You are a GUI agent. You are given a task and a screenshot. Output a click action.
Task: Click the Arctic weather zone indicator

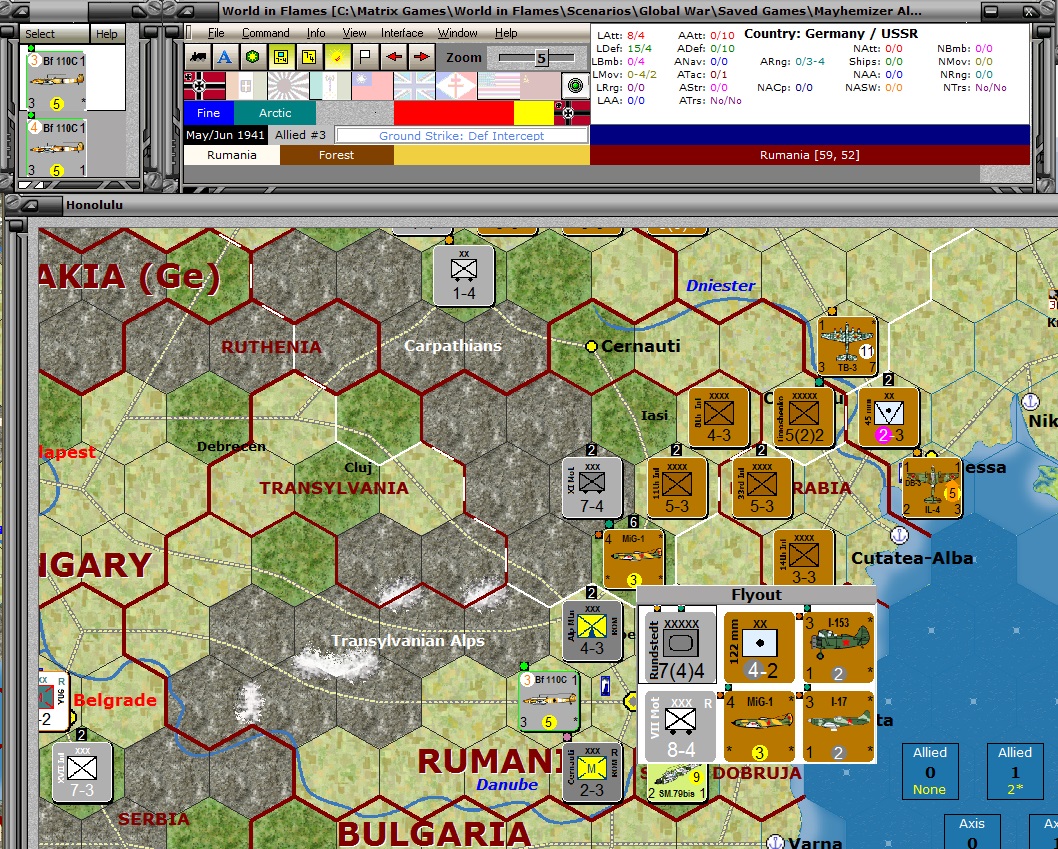[275, 113]
